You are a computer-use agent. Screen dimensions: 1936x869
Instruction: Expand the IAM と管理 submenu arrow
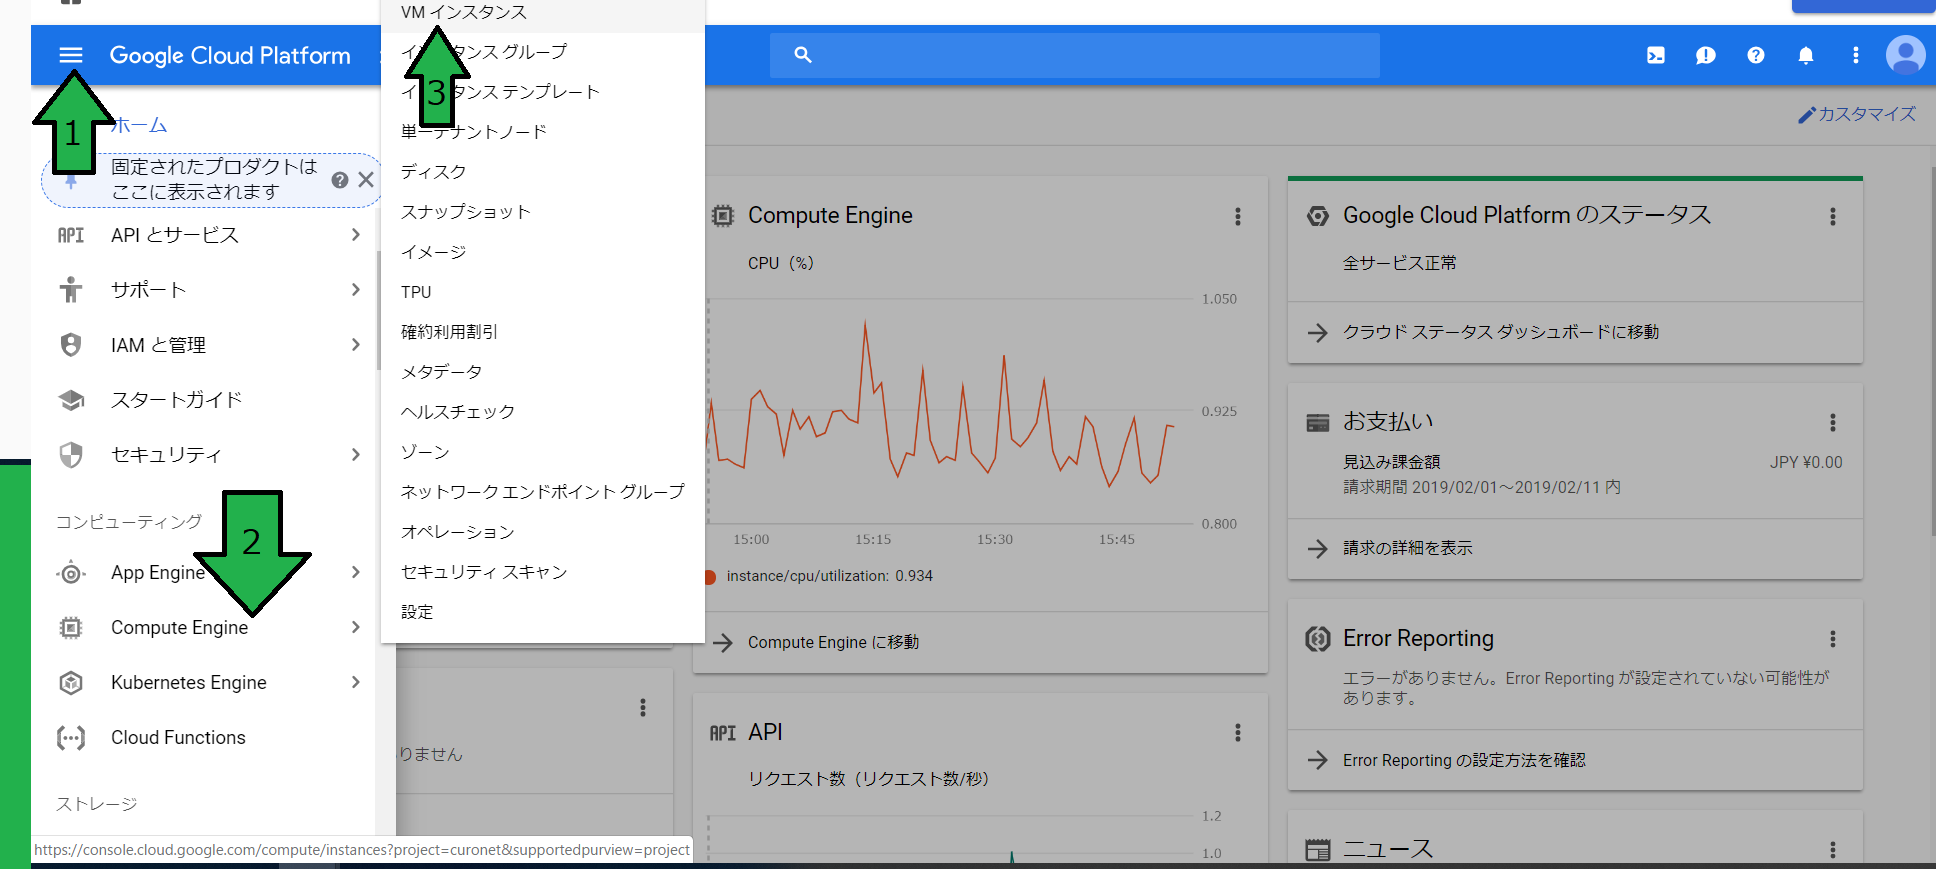pos(356,344)
